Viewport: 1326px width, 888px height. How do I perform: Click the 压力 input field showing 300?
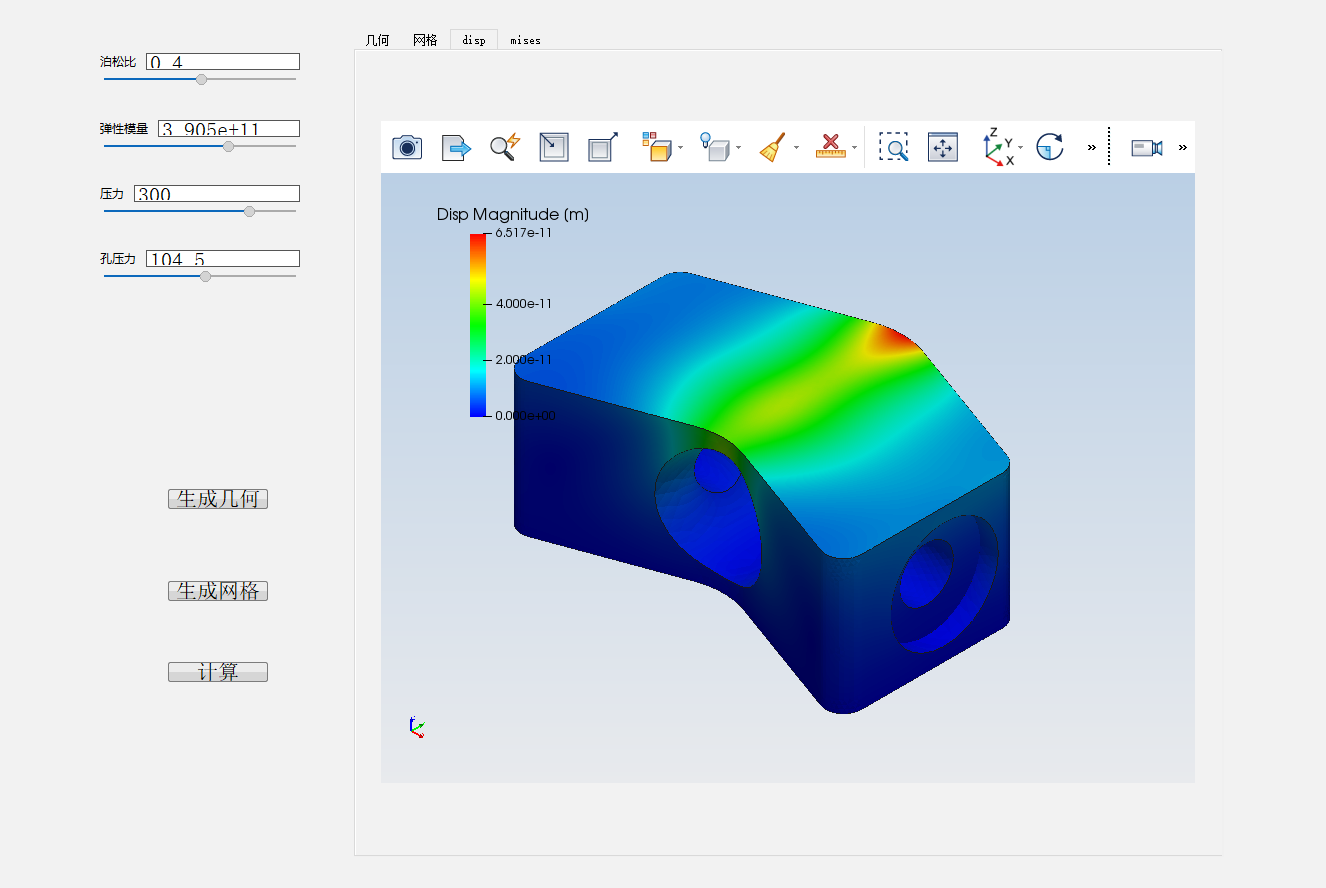(x=217, y=194)
